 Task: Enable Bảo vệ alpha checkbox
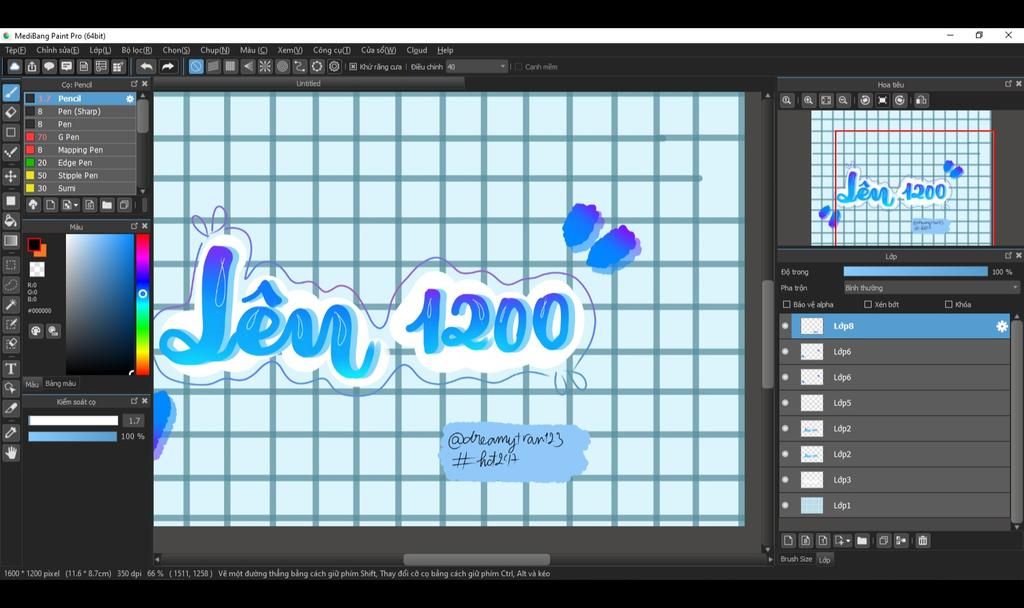(786, 304)
